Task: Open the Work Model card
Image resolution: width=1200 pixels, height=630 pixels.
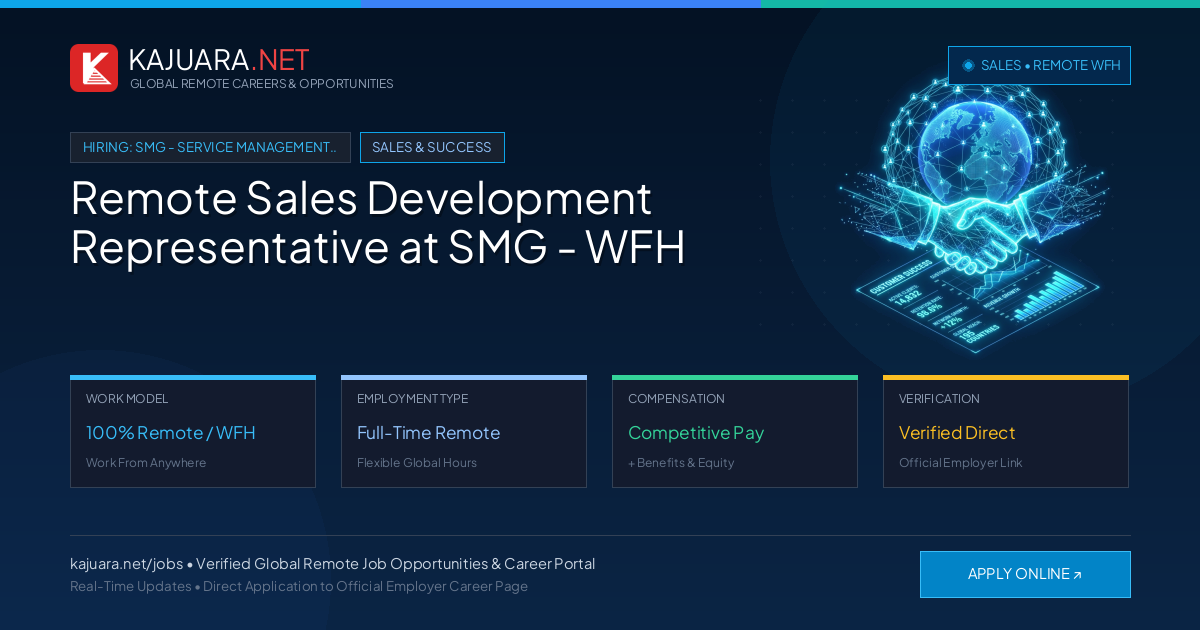Action: [x=193, y=431]
